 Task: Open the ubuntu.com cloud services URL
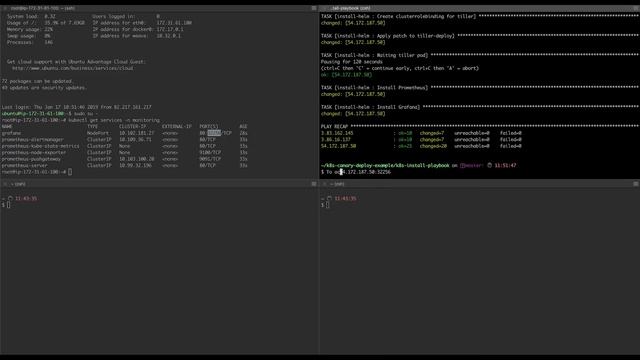tap(73, 68)
